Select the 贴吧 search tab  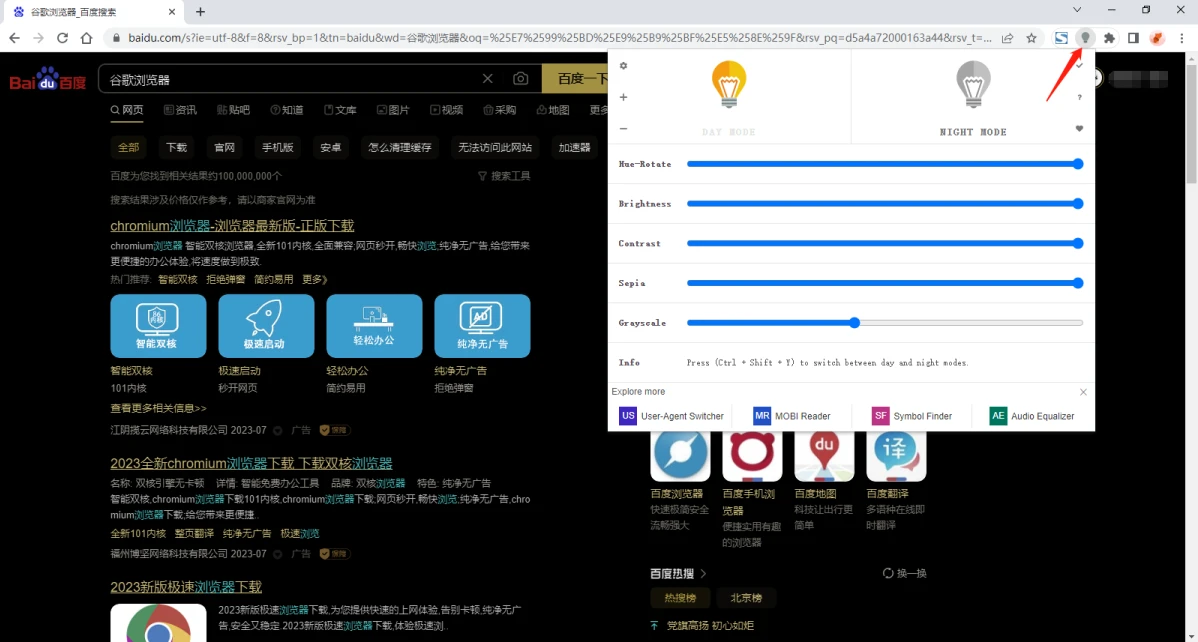[233, 110]
